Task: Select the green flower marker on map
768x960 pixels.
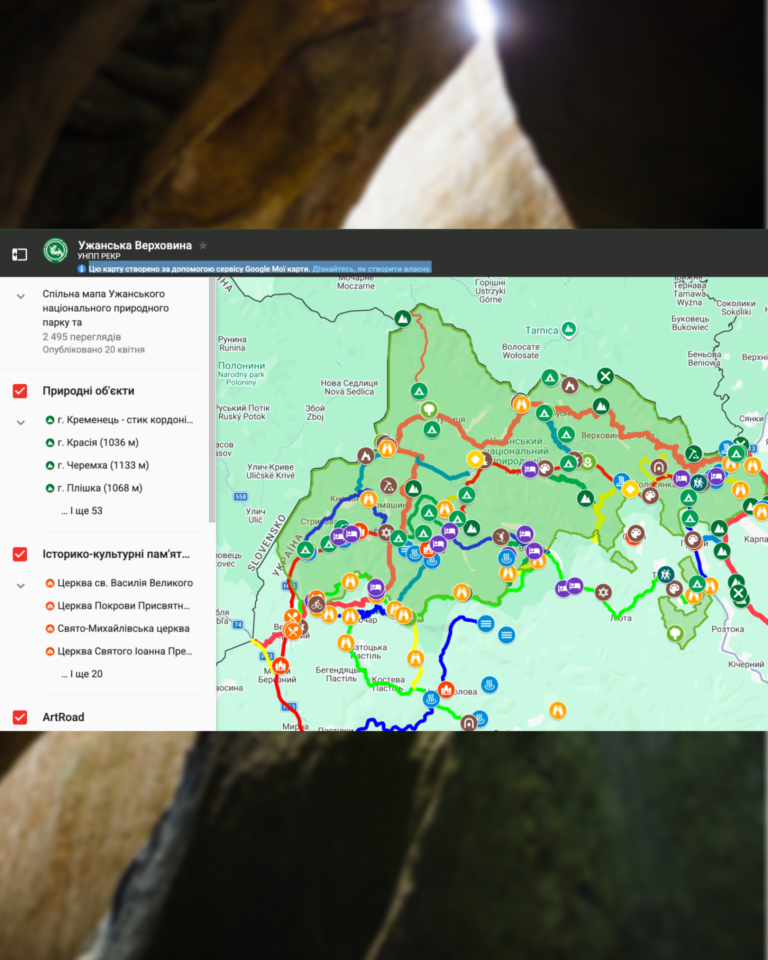Action: point(588,461)
